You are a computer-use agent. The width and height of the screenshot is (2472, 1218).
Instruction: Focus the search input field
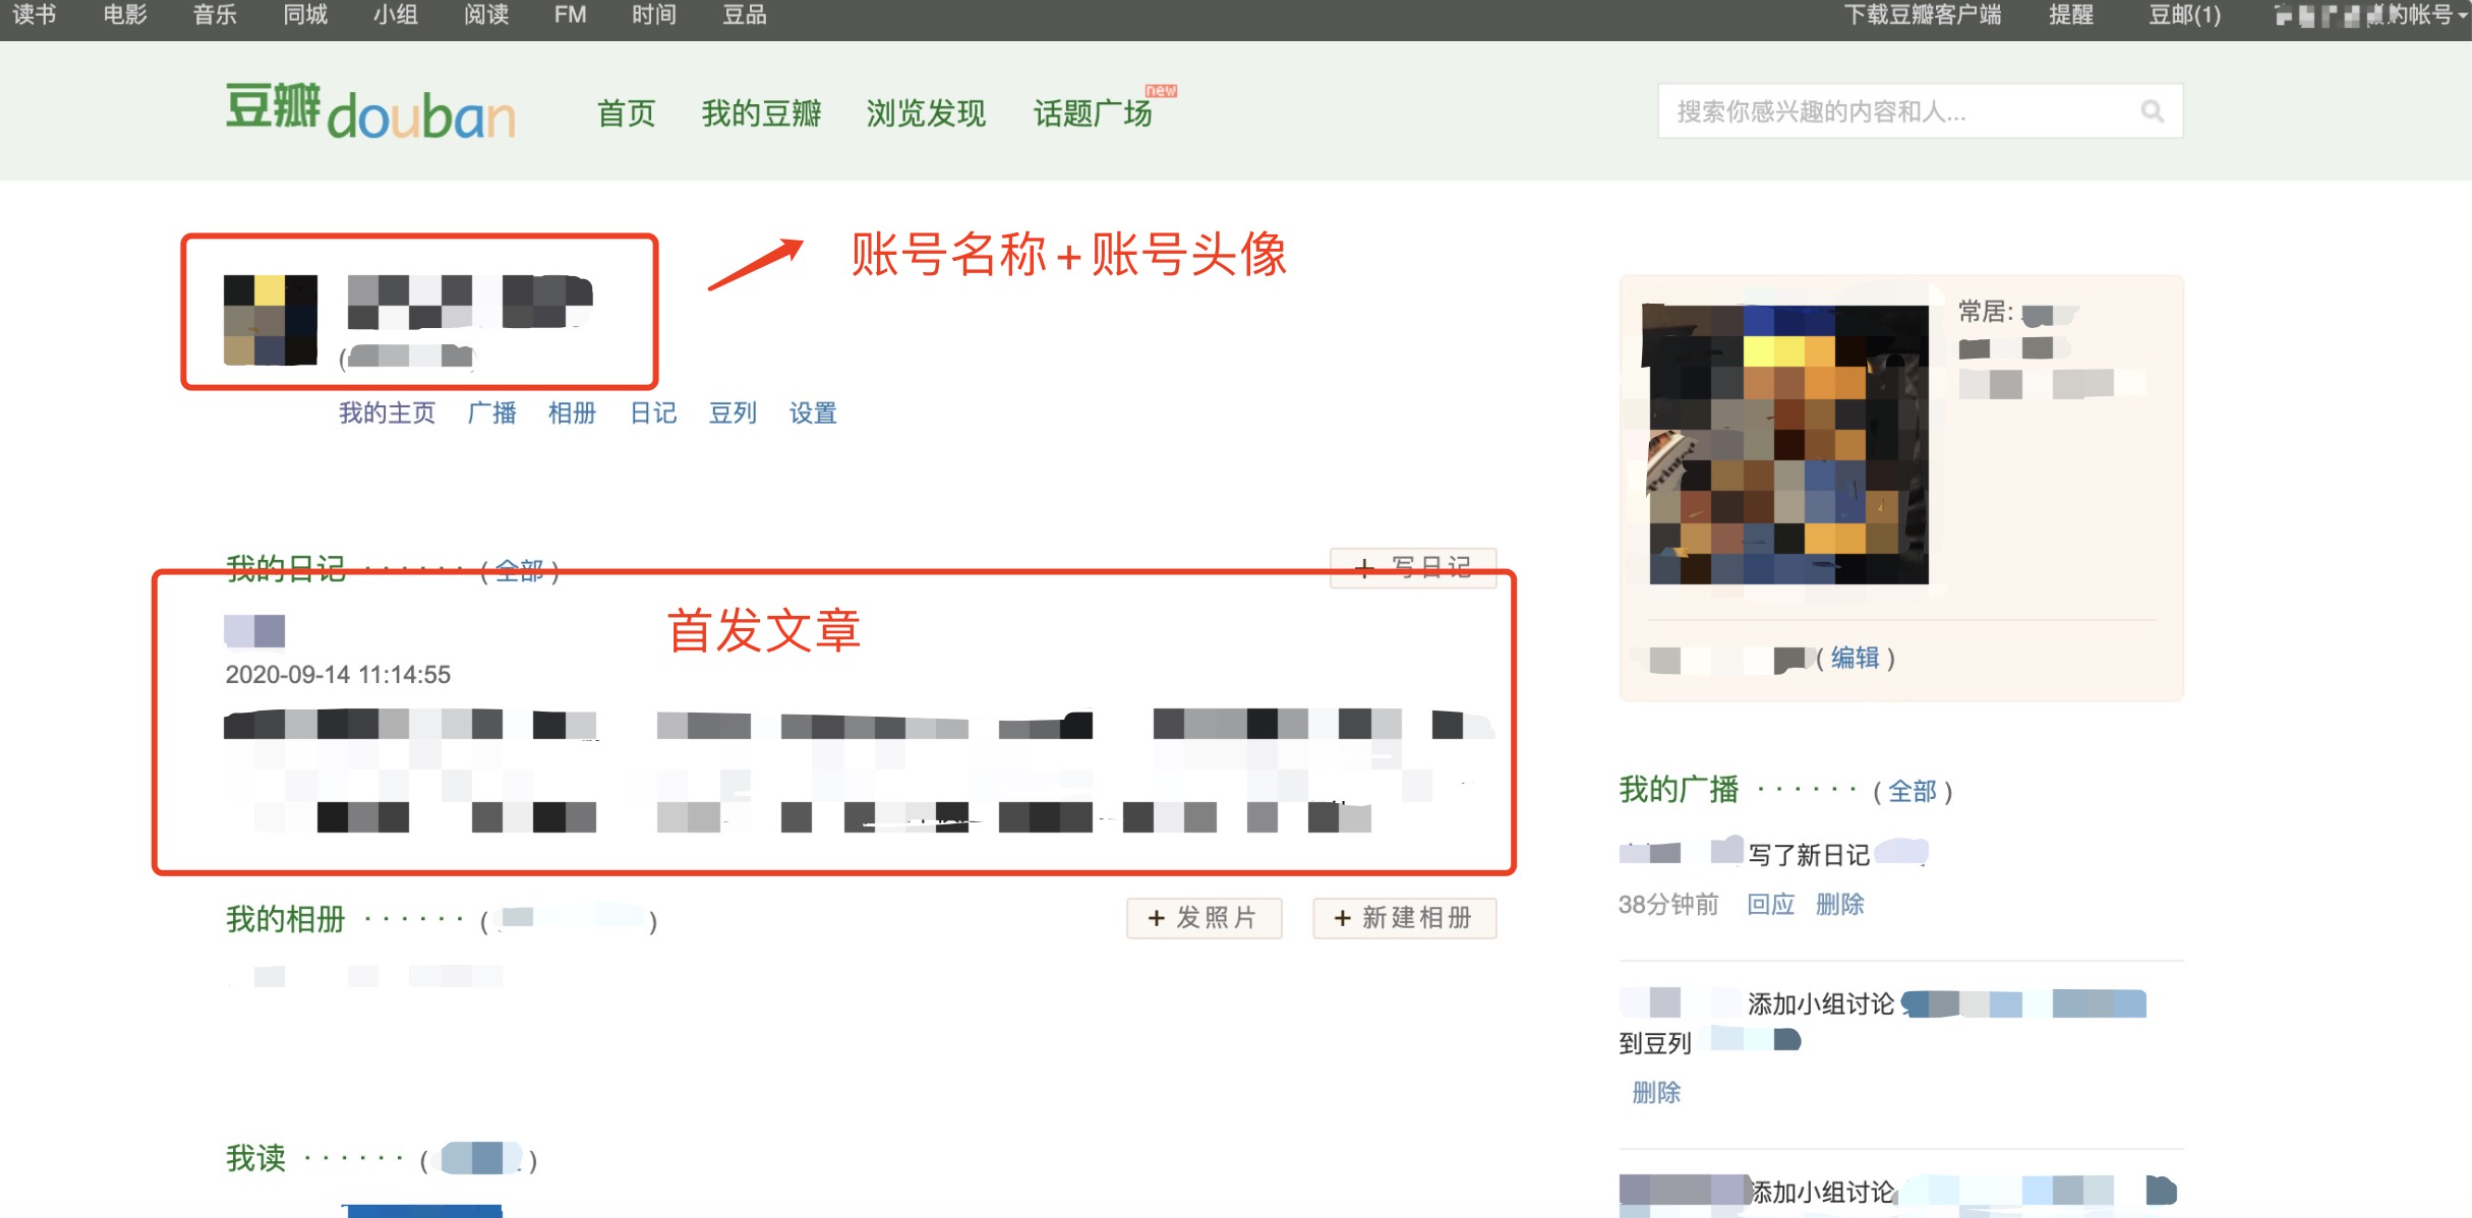pyautogui.click(x=1920, y=111)
